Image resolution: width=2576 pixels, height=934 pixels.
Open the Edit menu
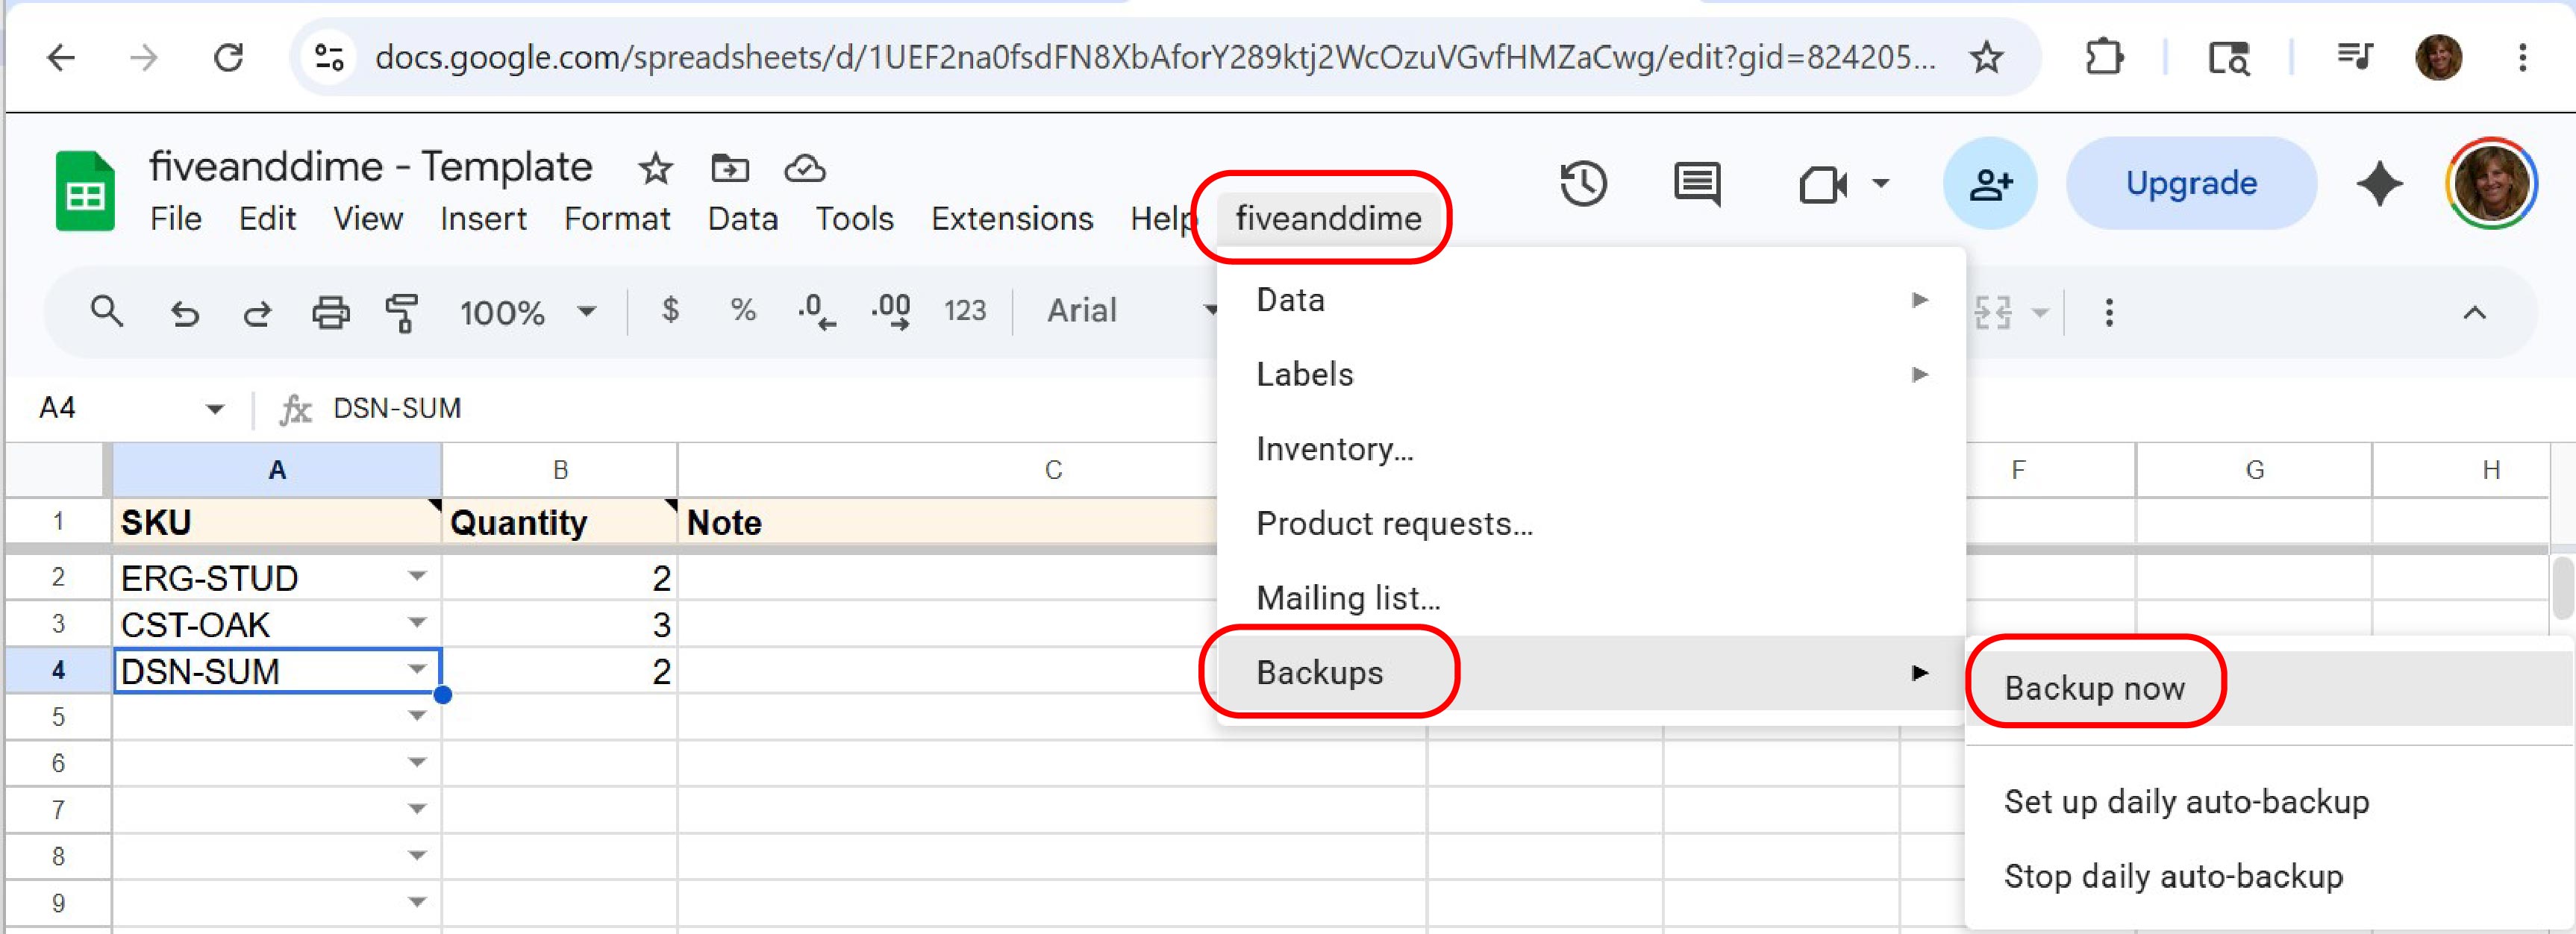(267, 219)
